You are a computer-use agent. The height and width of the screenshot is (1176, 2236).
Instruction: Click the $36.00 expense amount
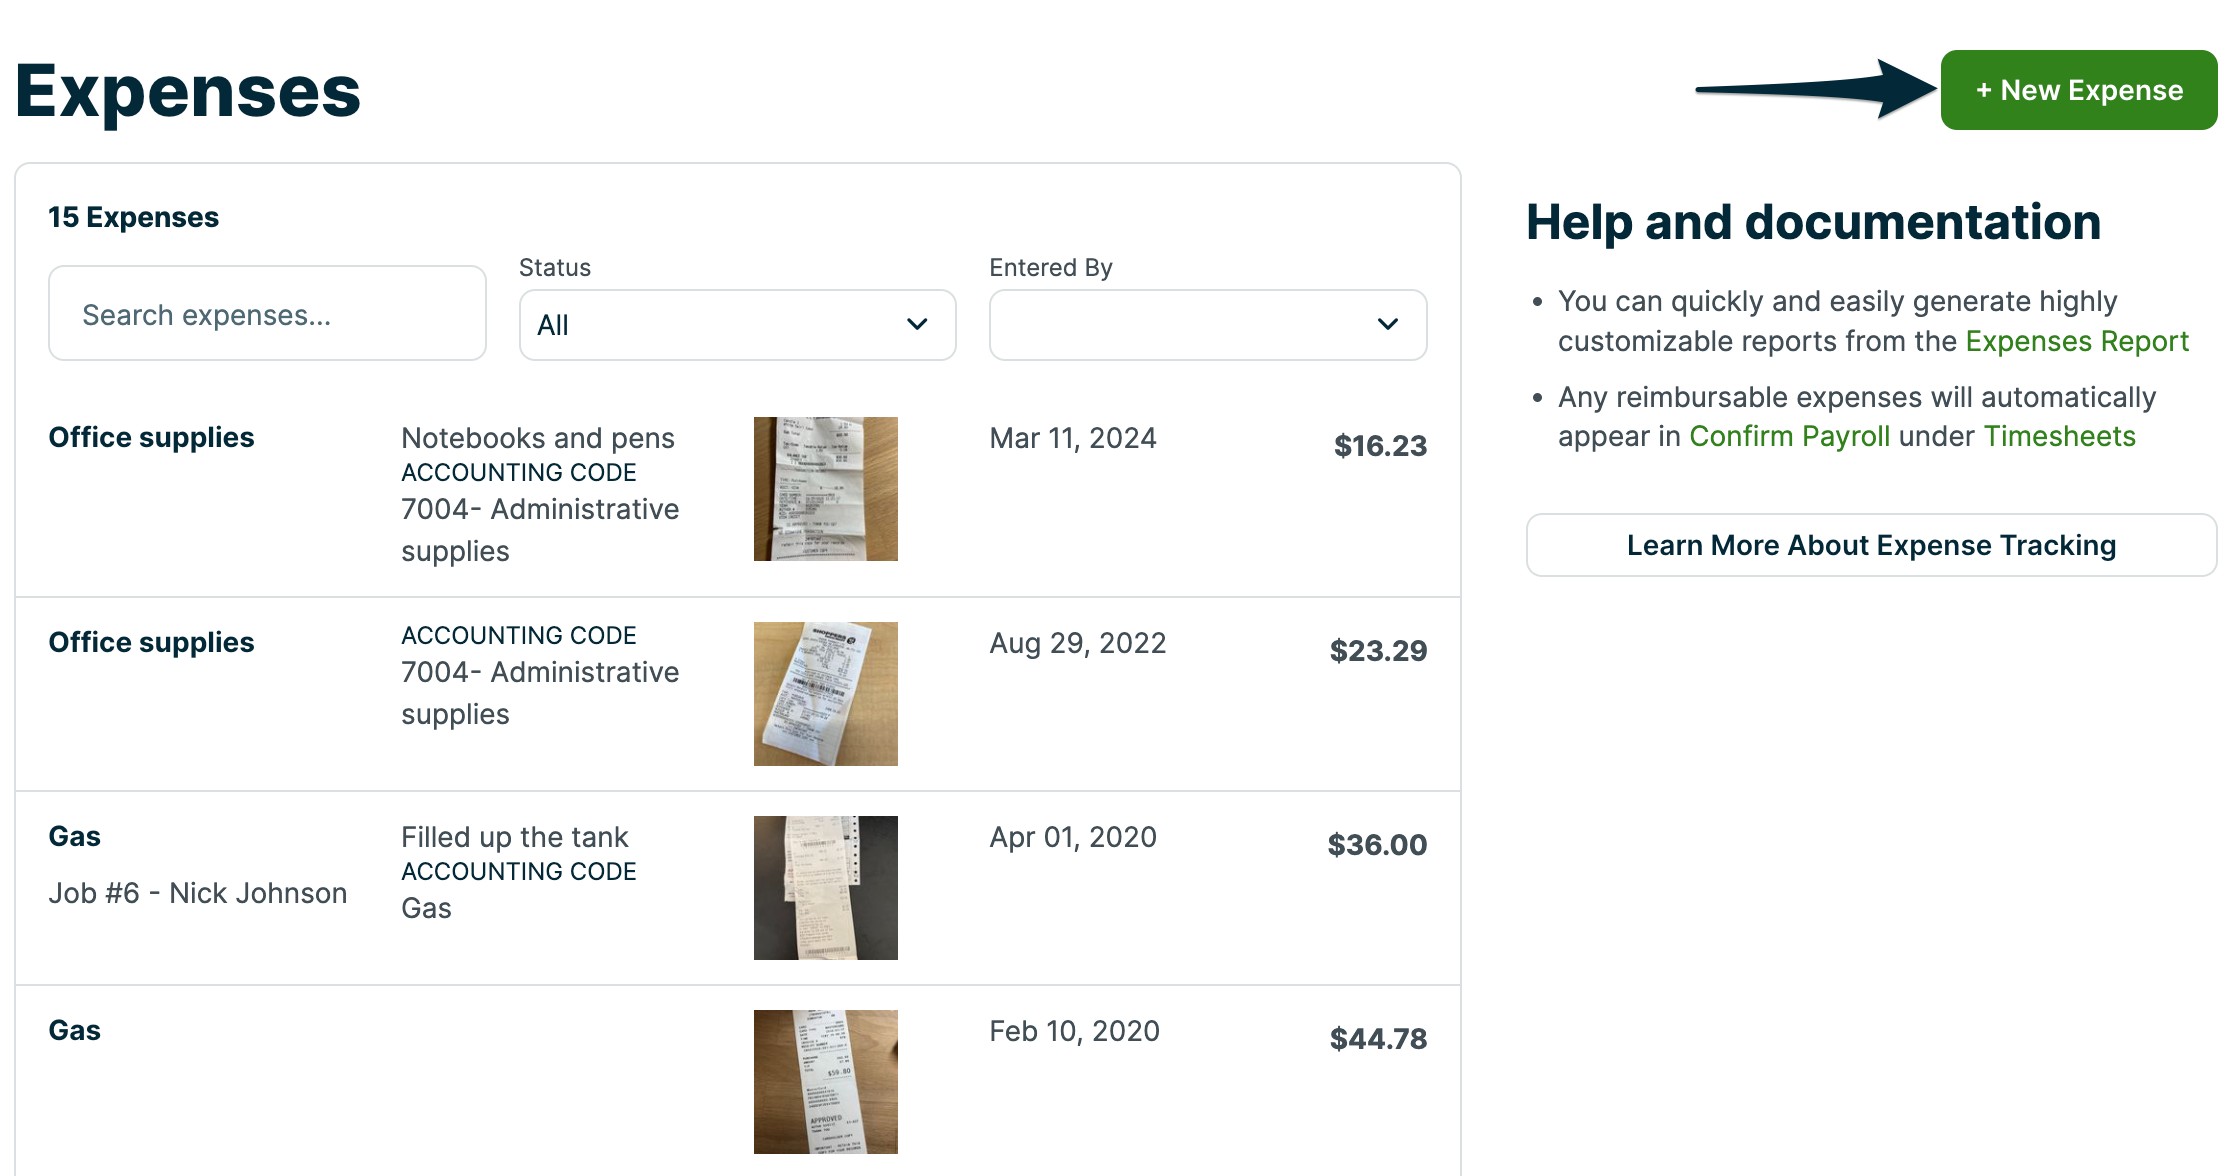pyautogui.click(x=1376, y=845)
